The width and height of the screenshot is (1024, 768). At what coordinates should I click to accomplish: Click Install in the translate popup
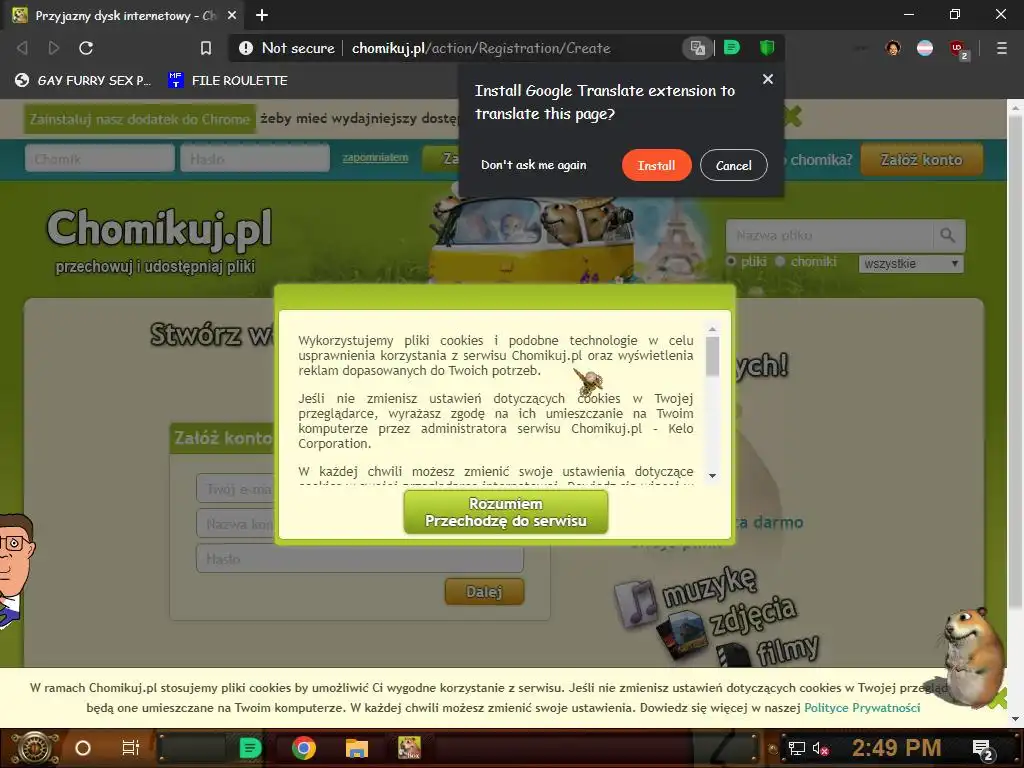tap(656, 165)
